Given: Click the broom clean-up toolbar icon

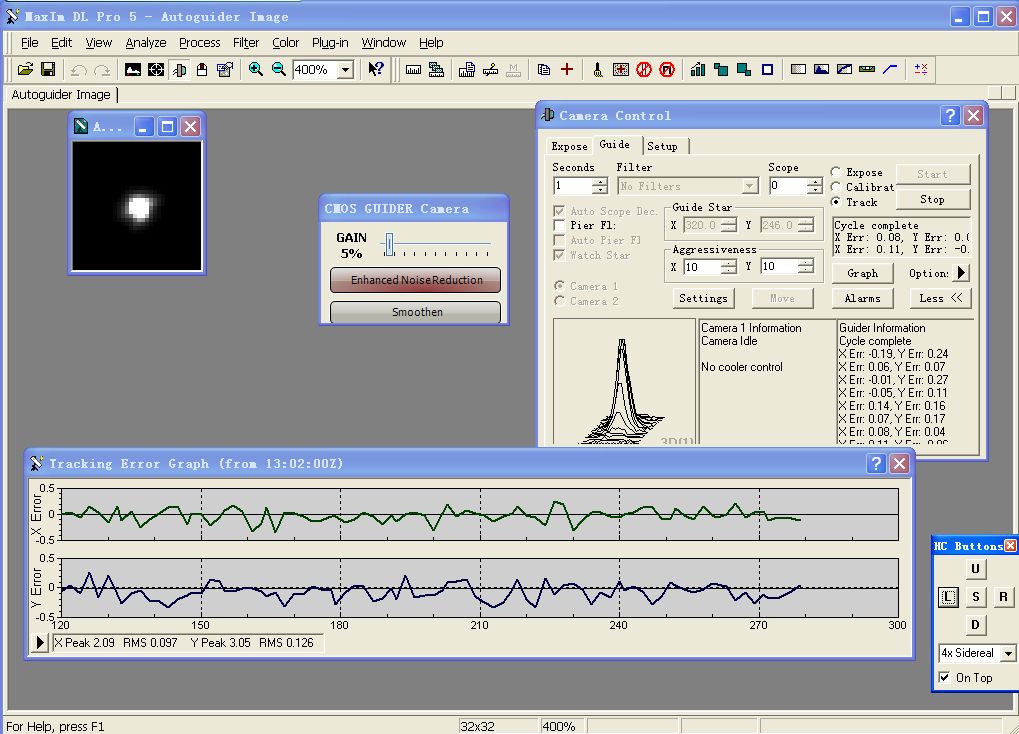Looking at the screenshot, I should [598, 69].
